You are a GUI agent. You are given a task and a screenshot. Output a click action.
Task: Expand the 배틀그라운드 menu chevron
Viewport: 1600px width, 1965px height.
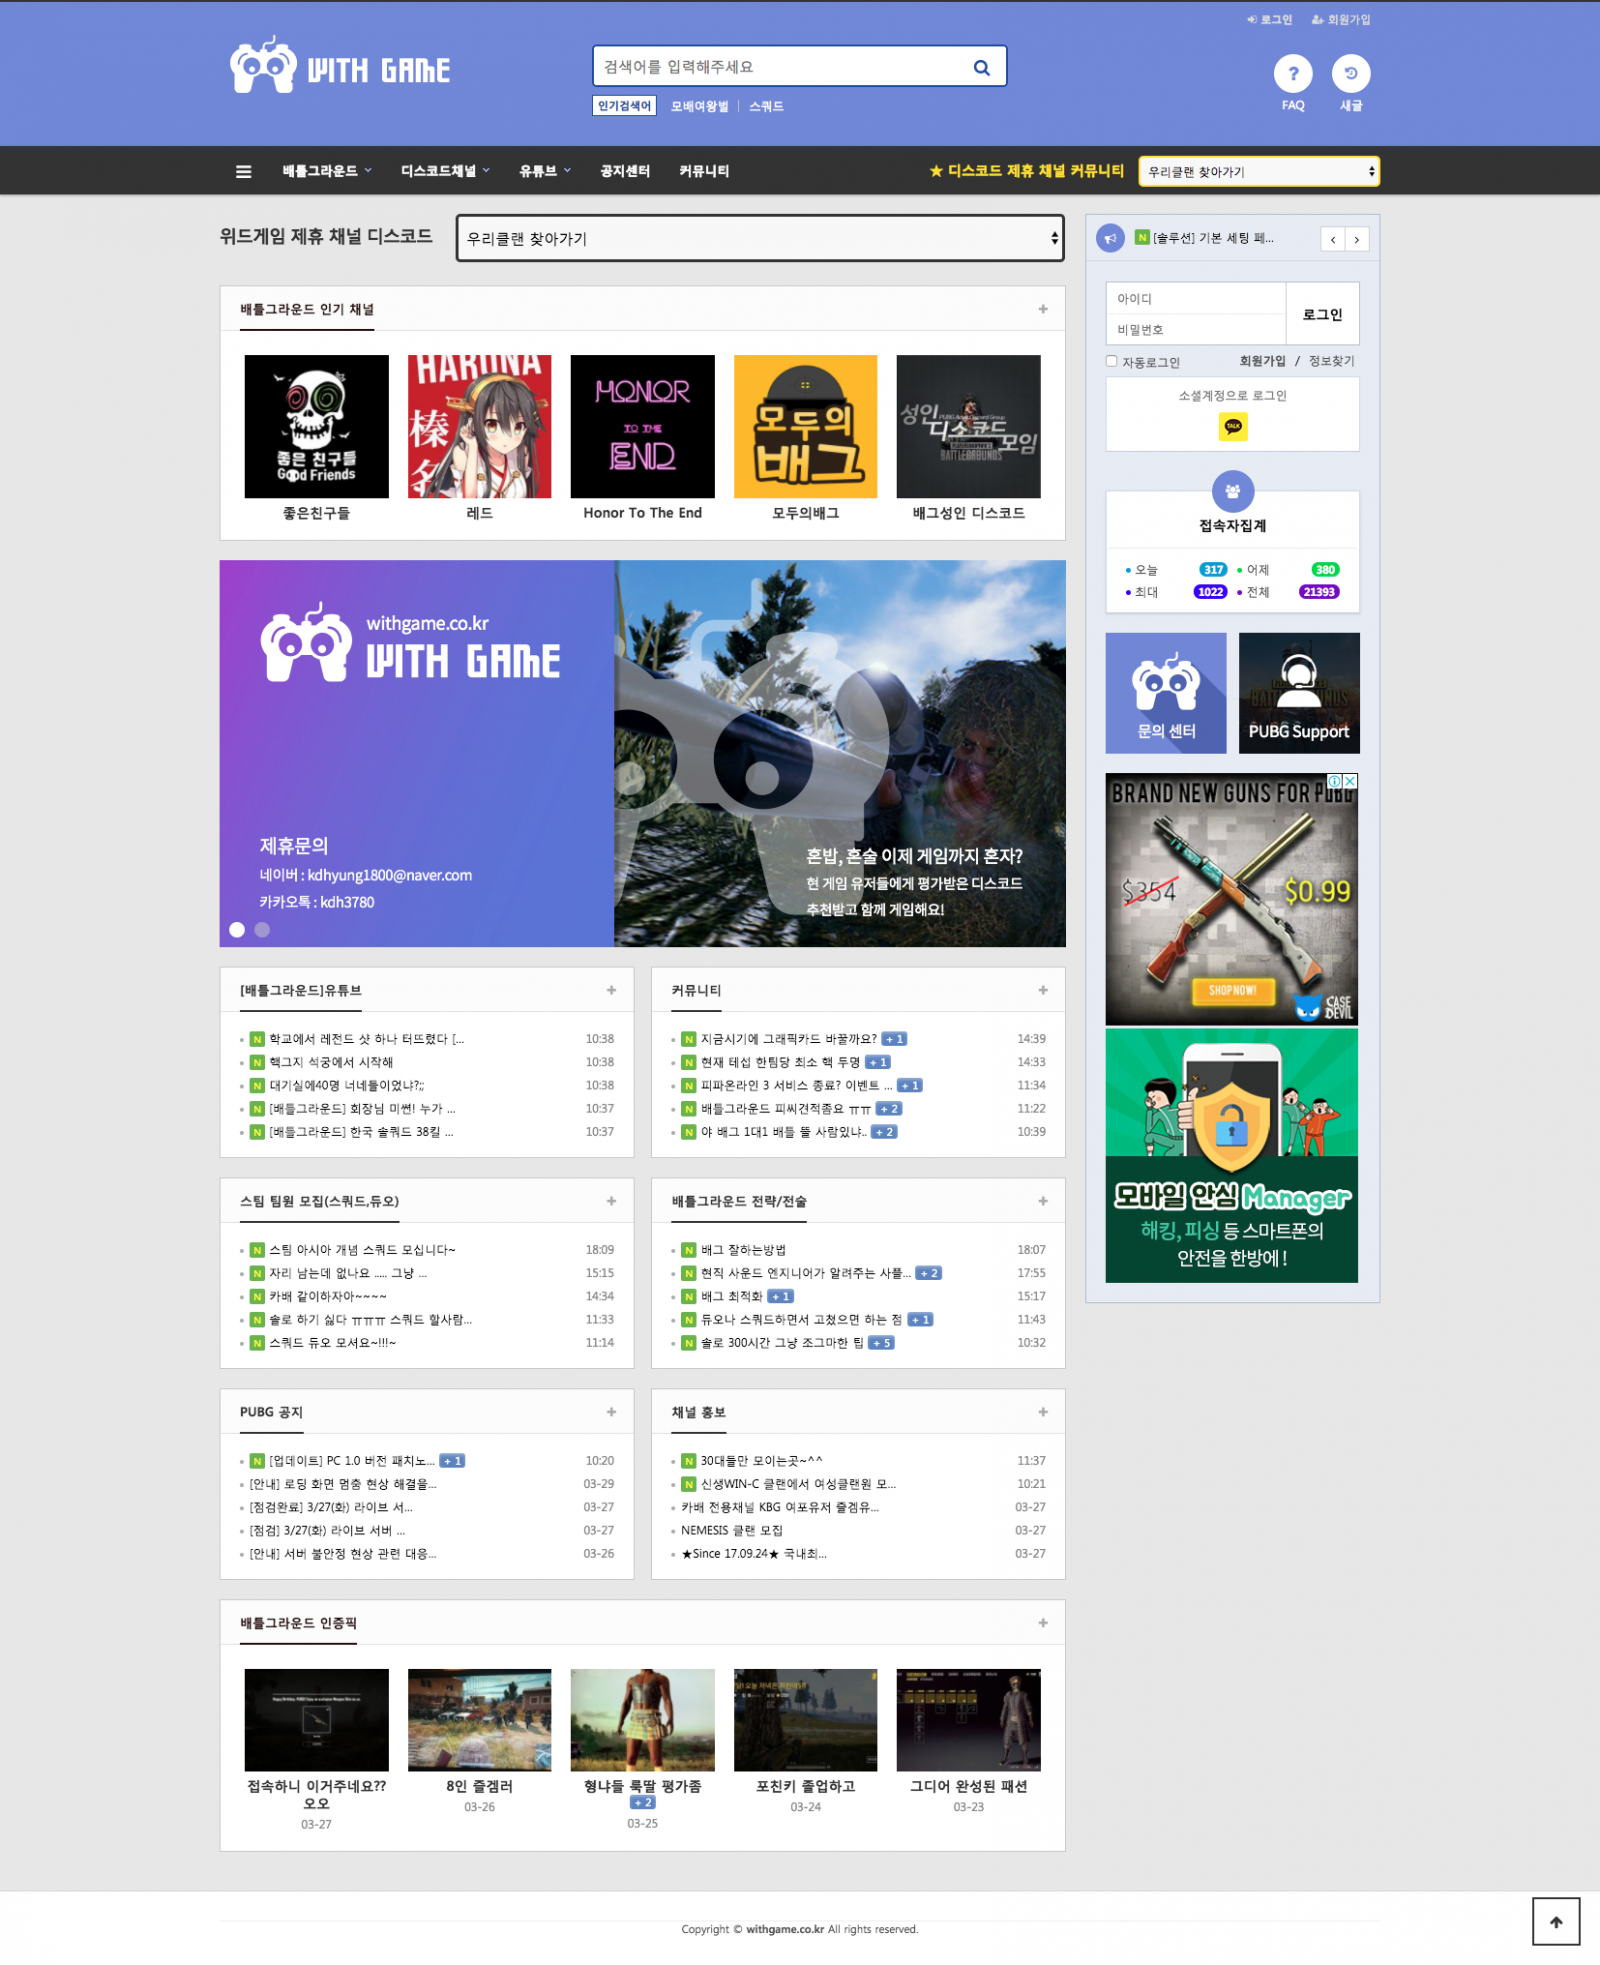point(367,171)
